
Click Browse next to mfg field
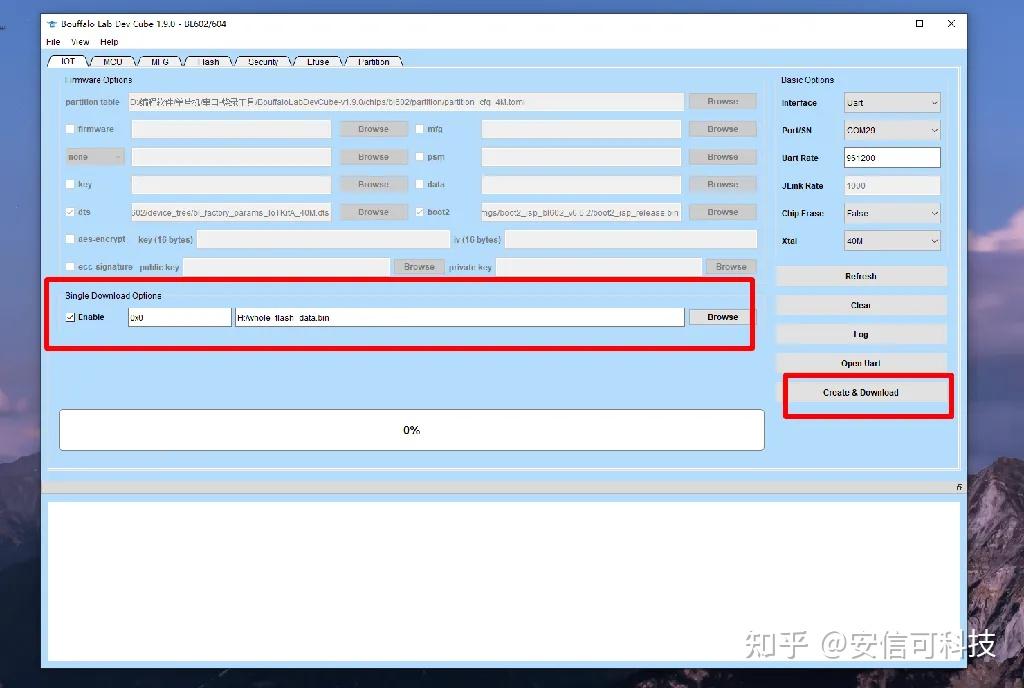722,129
